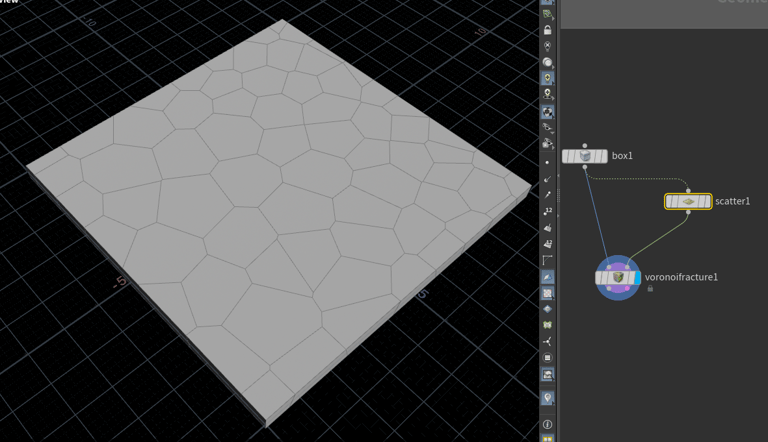Click the output connector below scatter1
Viewport: 768px width, 442px height.
click(x=688, y=212)
